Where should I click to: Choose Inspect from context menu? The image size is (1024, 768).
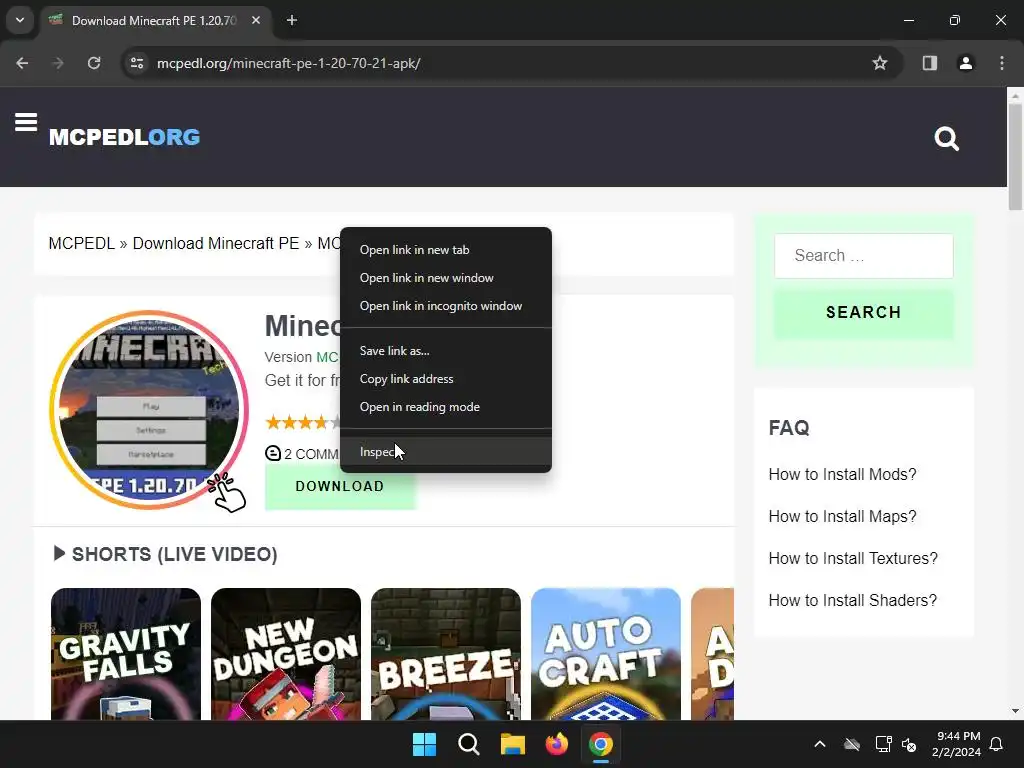click(x=445, y=452)
